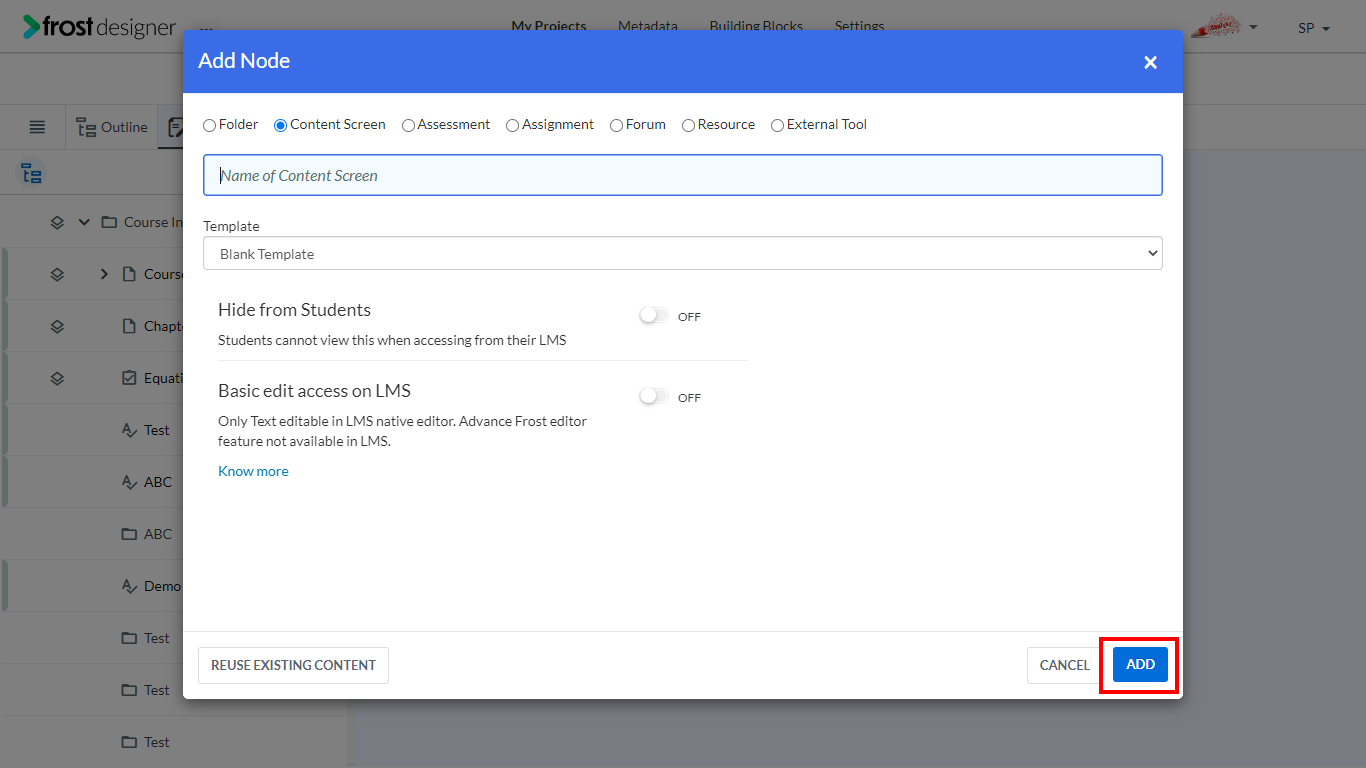Viewport: 1366px width, 768px height.
Task: Open the SP user dropdown
Action: (x=1314, y=28)
